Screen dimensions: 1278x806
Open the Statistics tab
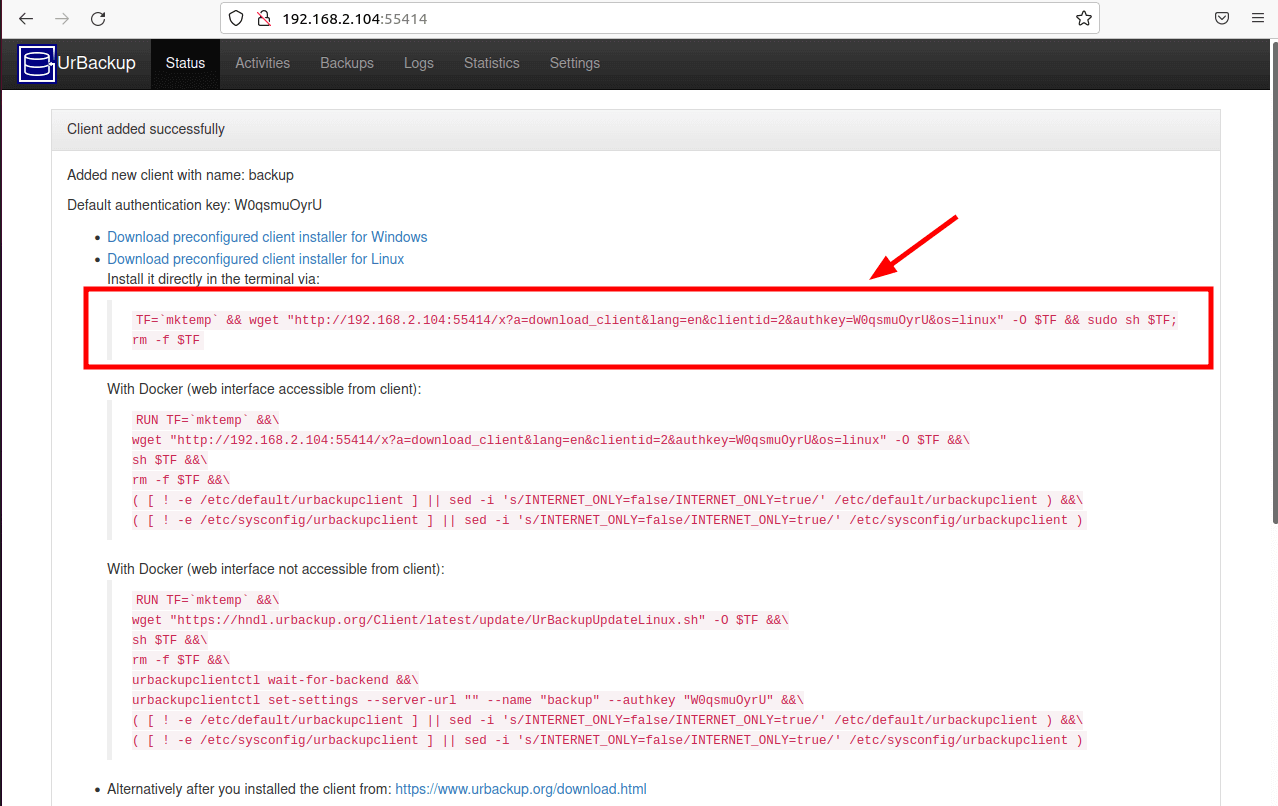pos(491,63)
